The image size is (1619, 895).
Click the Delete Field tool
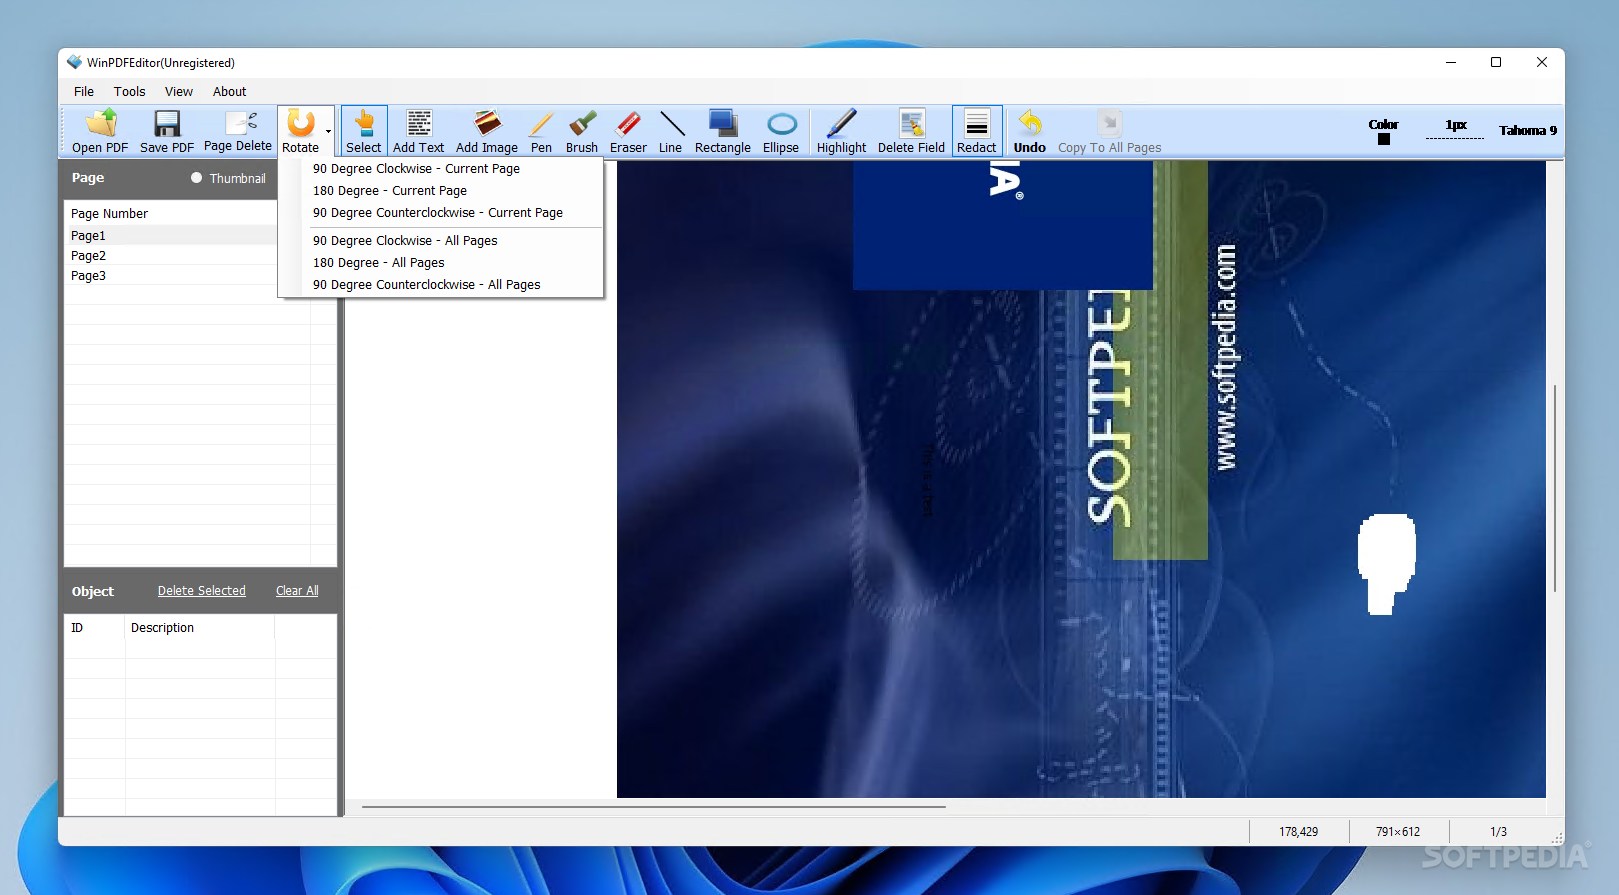tap(911, 131)
